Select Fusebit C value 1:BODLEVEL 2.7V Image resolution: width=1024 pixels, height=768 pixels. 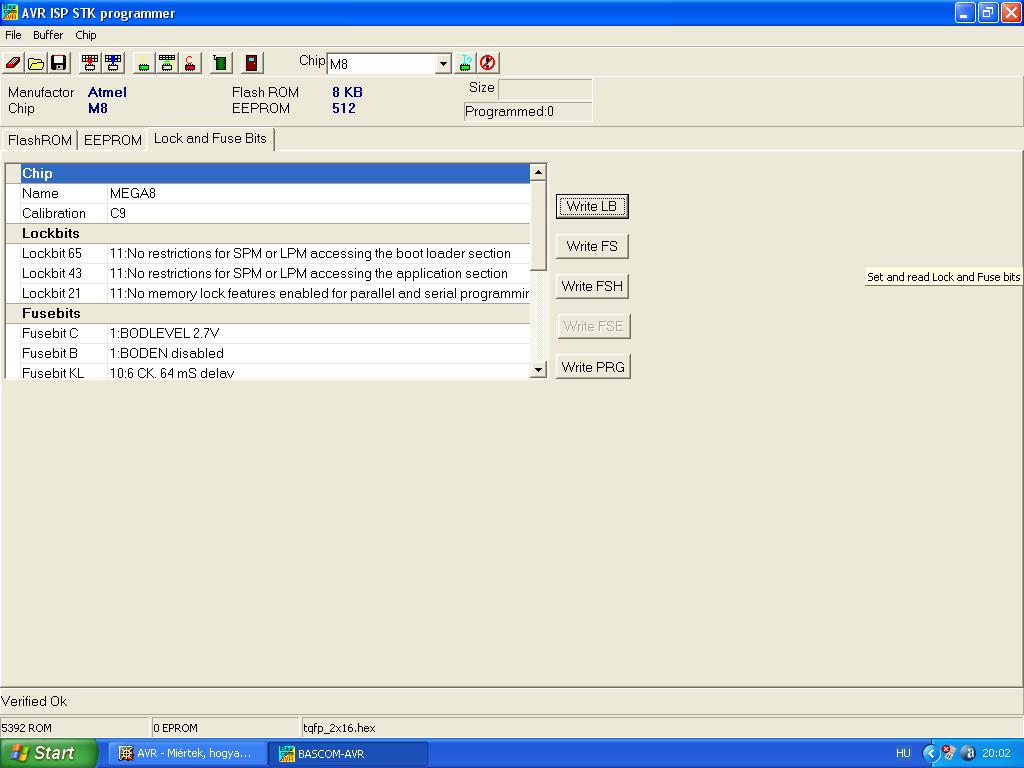tap(319, 334)
